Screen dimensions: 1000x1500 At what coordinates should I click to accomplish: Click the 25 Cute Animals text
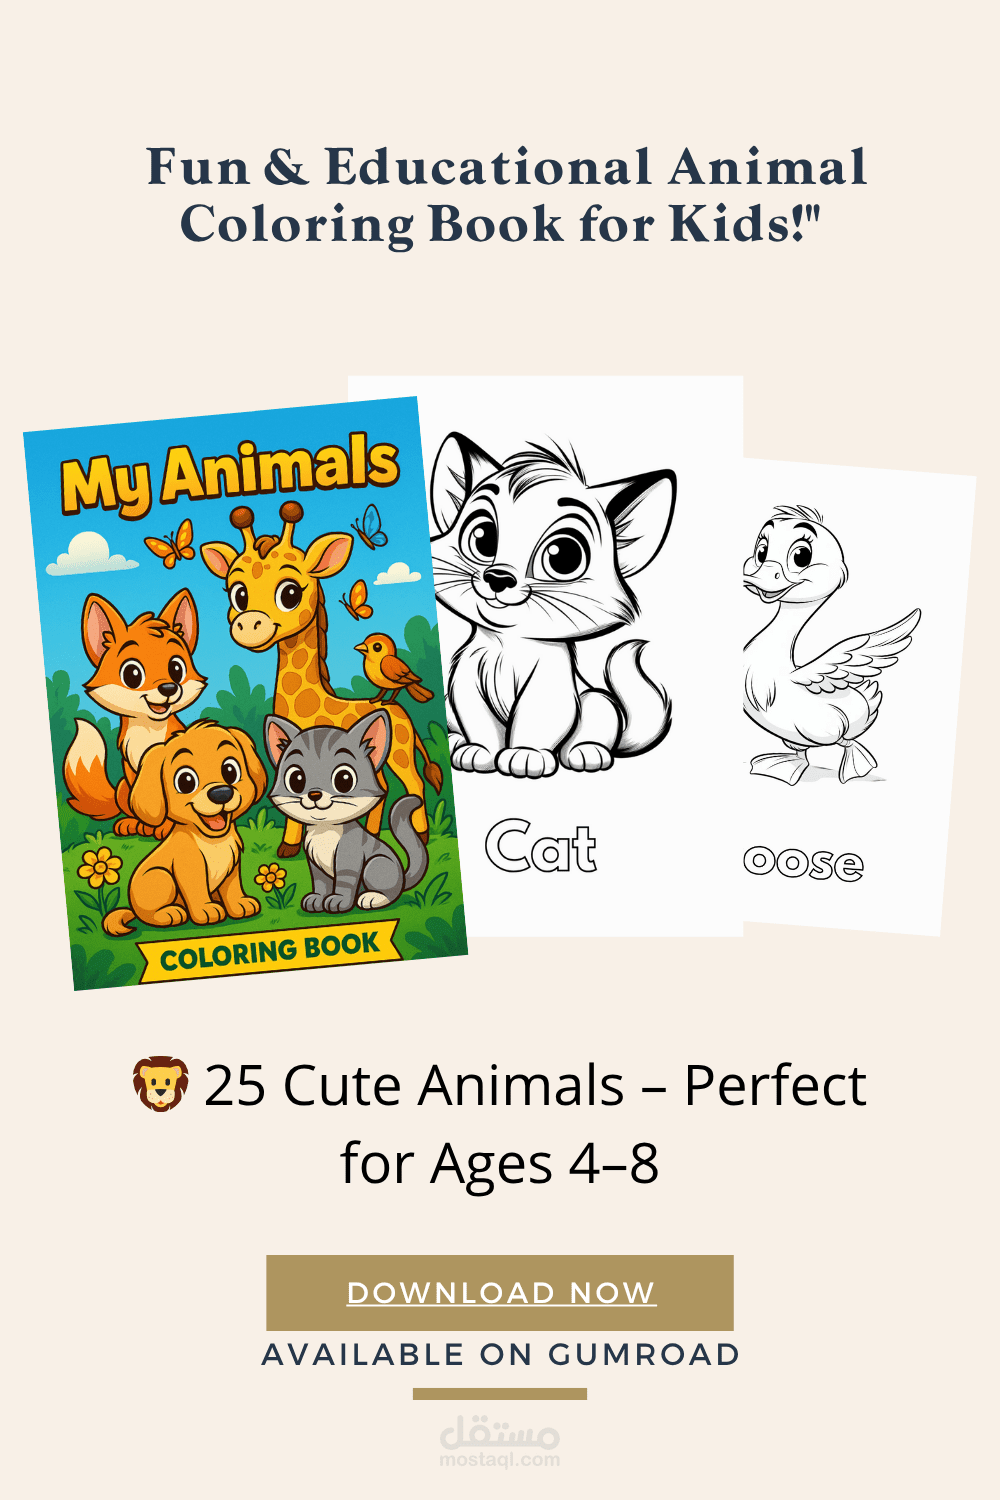click(500, 1124)
